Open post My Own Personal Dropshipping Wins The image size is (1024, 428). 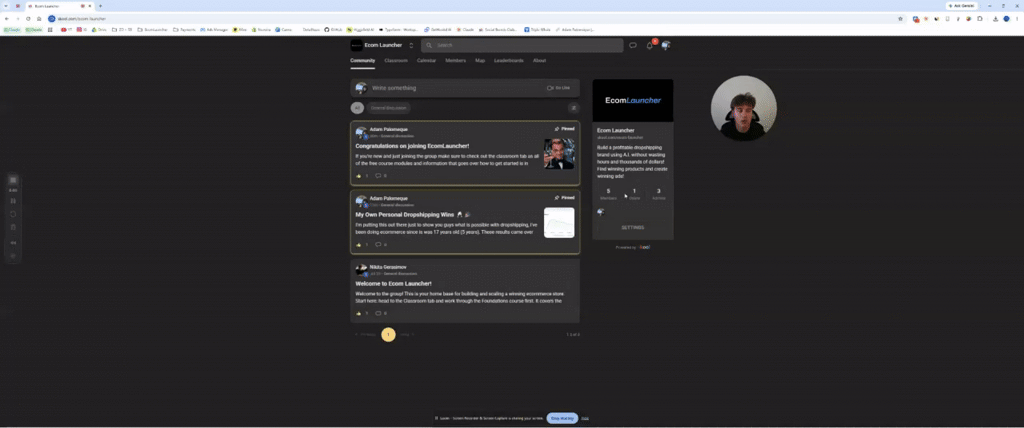click(413, 214)
